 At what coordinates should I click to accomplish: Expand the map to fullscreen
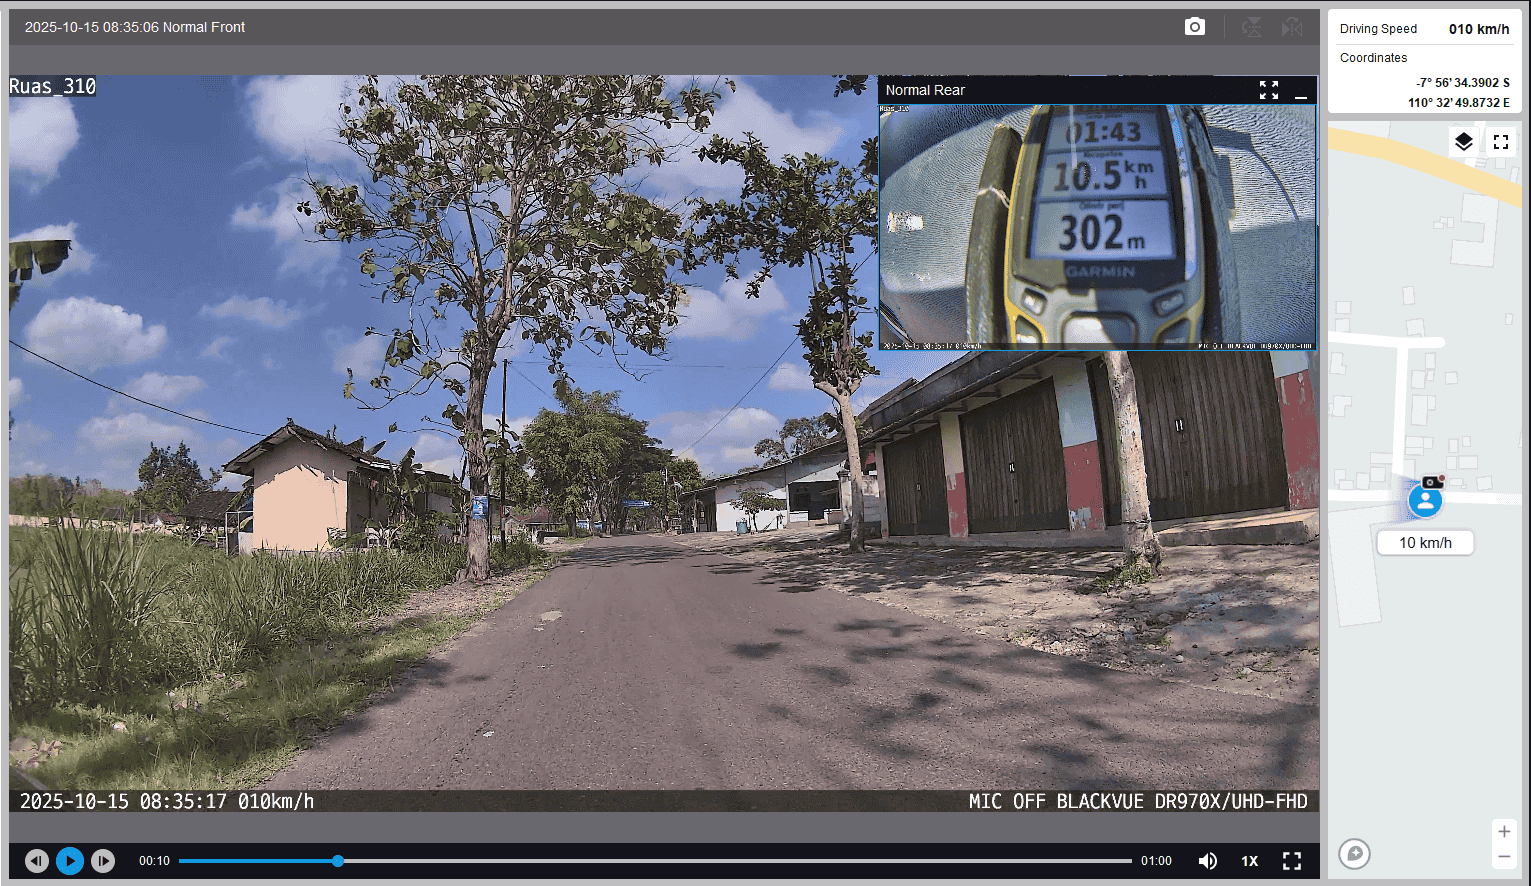pyautogui.click(x=1500, y=142)
